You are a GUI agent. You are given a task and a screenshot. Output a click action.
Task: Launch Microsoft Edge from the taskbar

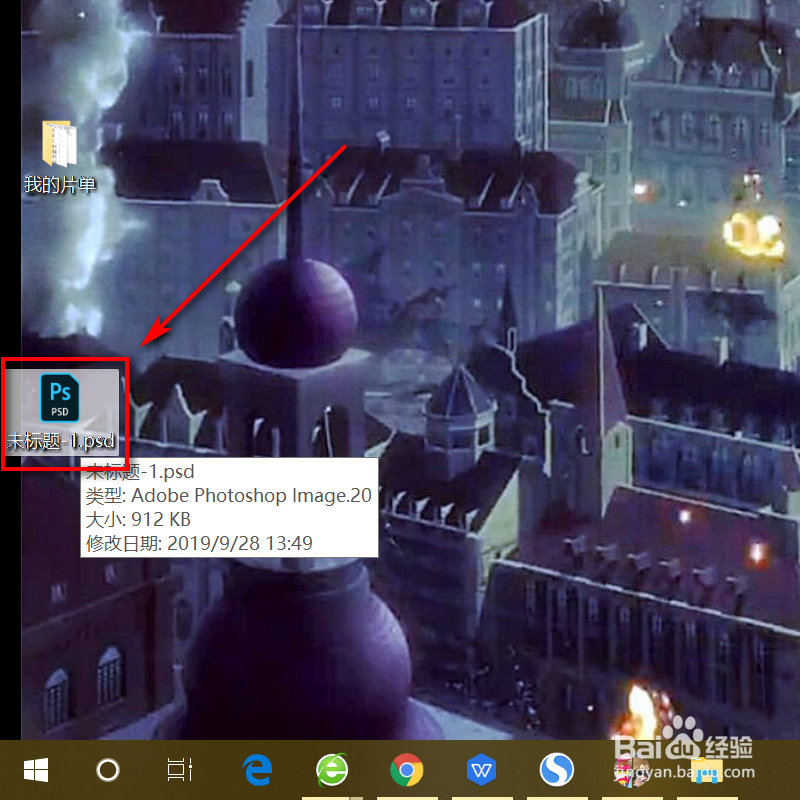(x=258, y=770)
